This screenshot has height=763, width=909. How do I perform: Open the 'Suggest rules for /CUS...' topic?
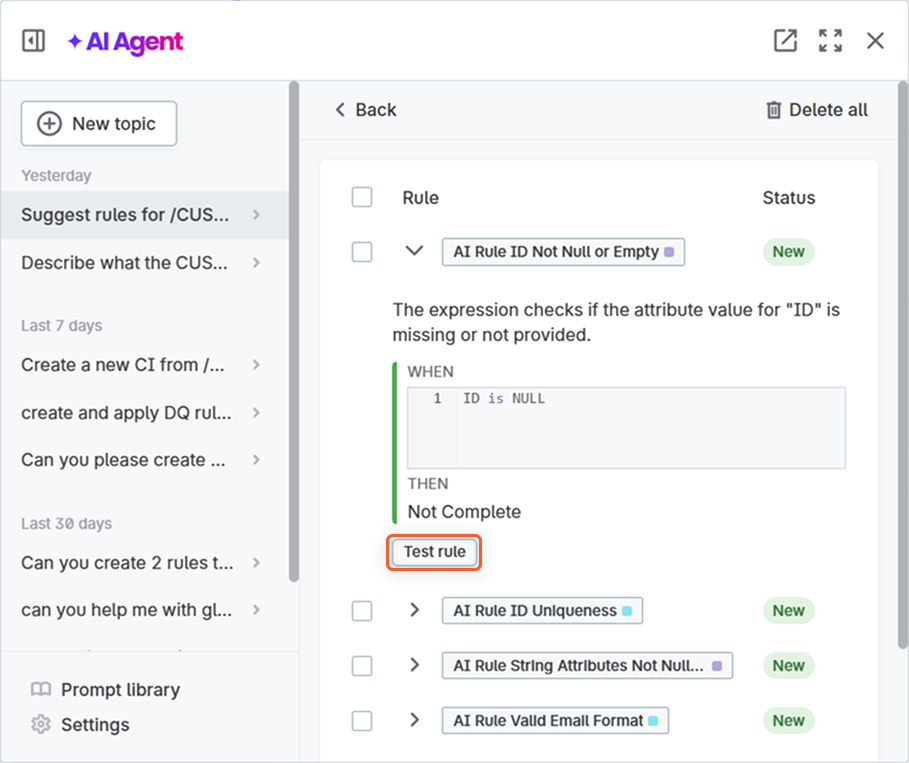coord(125,215)
